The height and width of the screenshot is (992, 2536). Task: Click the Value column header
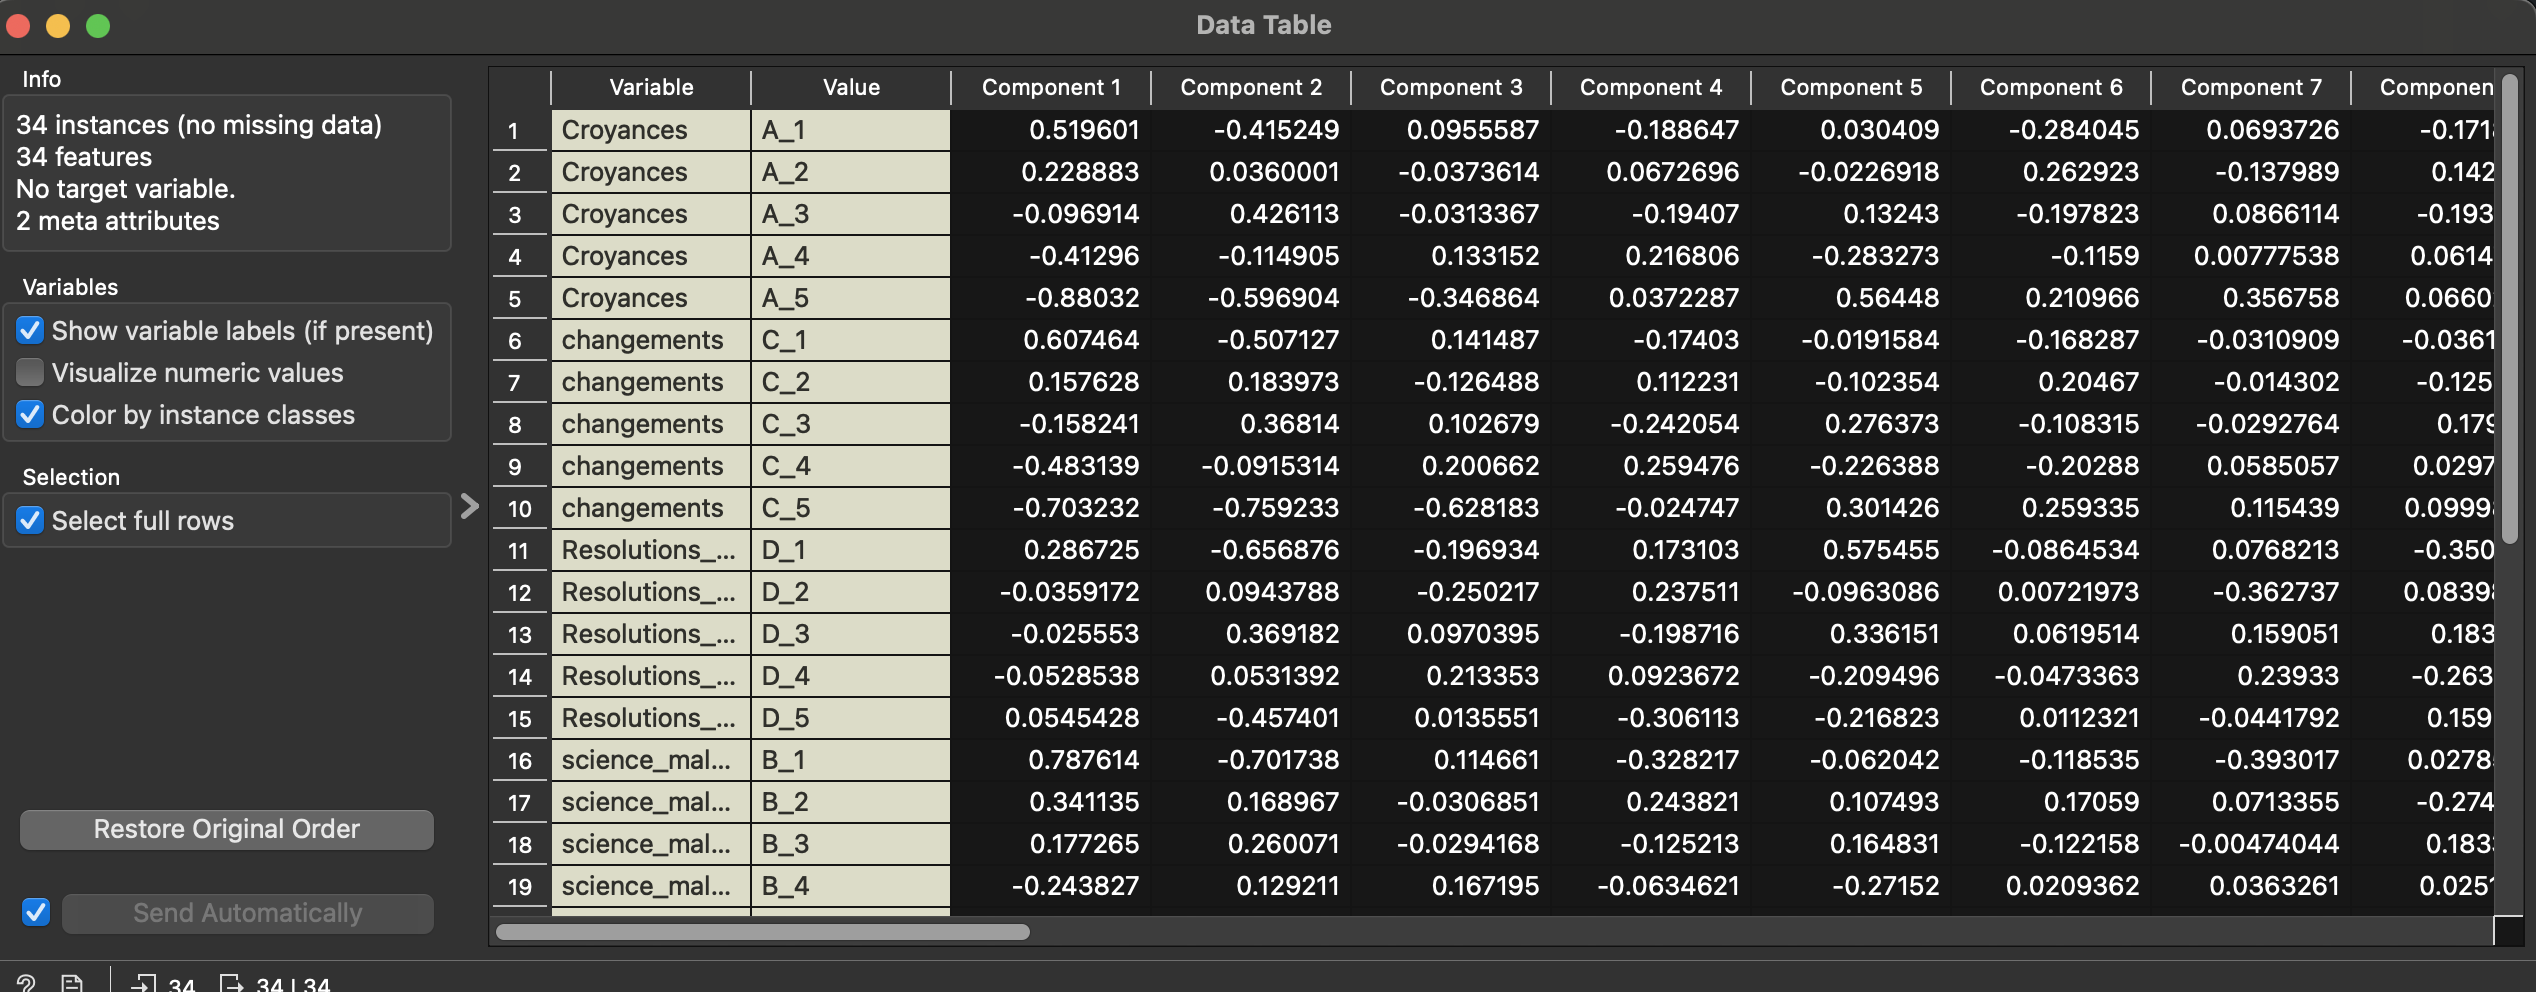(x=851, y=88)
